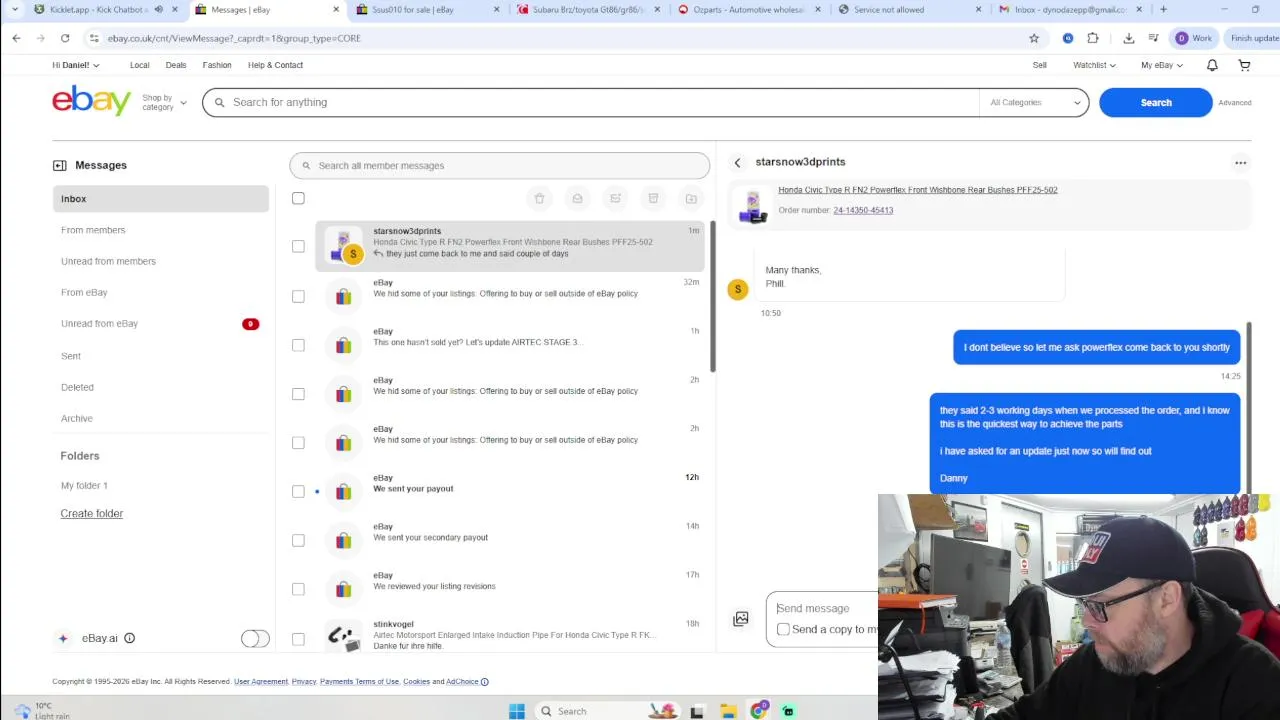Open the Advanced search link

(1235, 102)
